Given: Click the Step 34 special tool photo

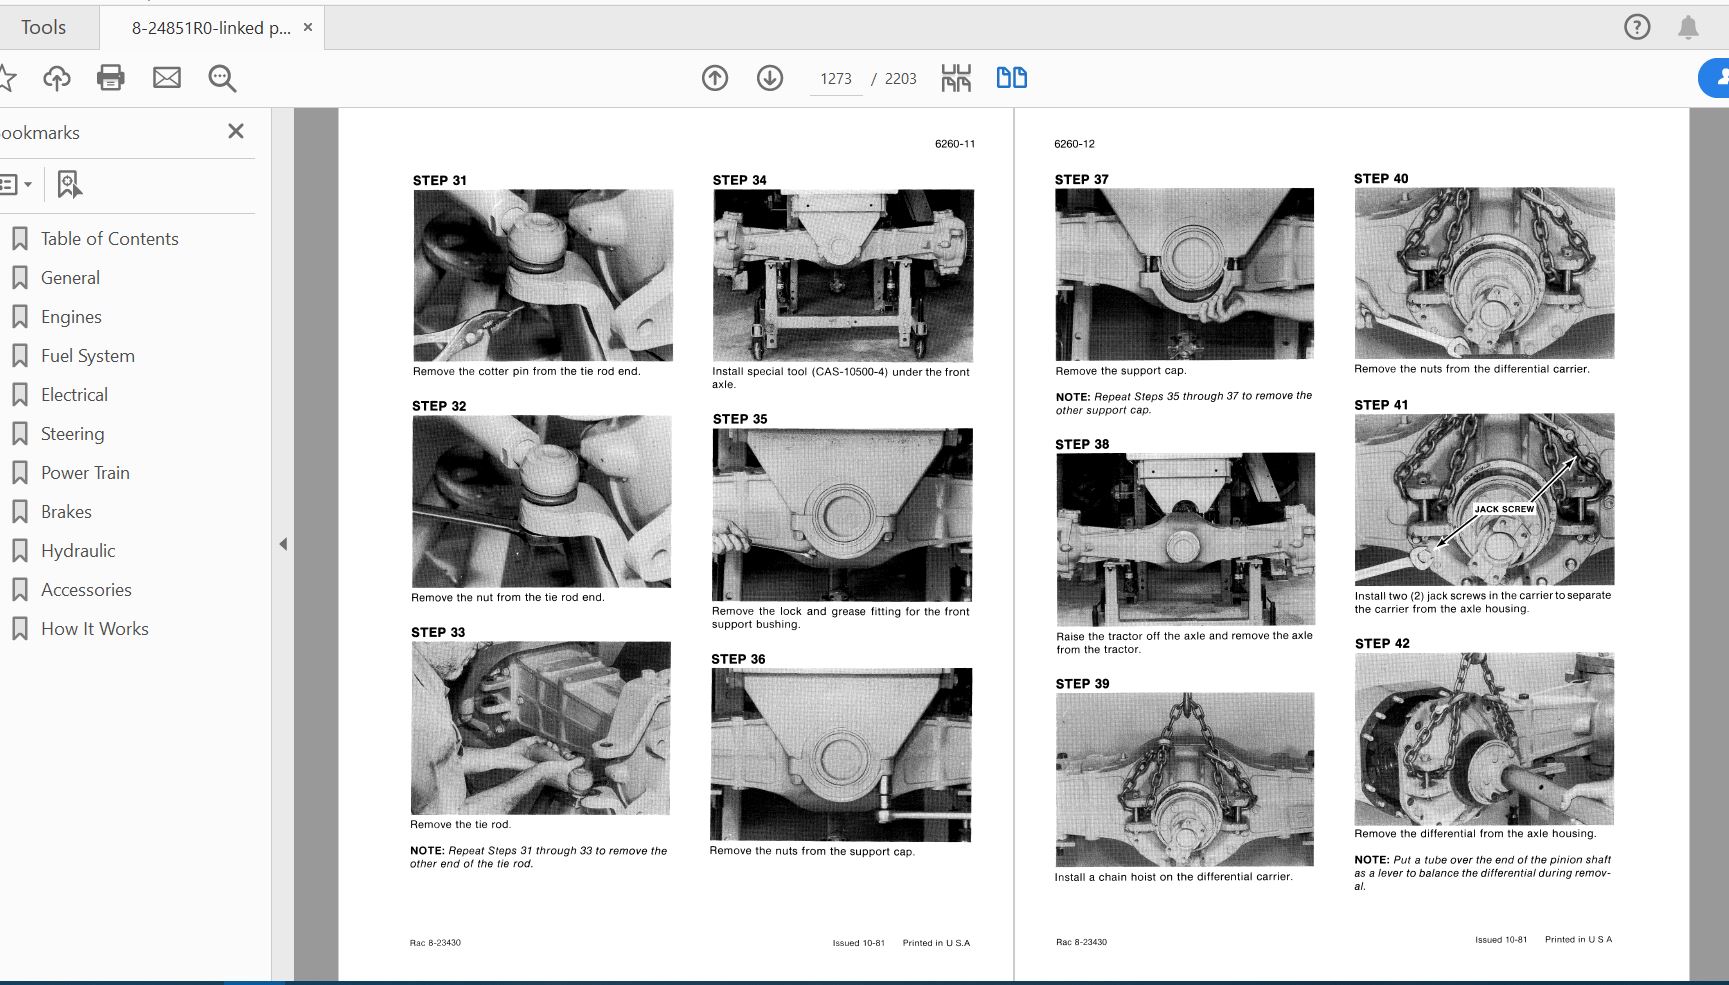Looking at the screenshot, I should (843, 275).
